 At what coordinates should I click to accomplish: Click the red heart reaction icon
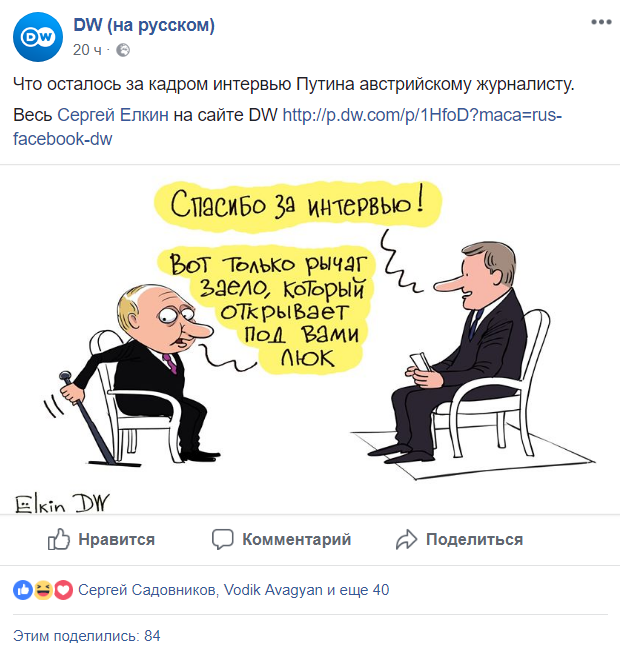(x=63, y=590)
